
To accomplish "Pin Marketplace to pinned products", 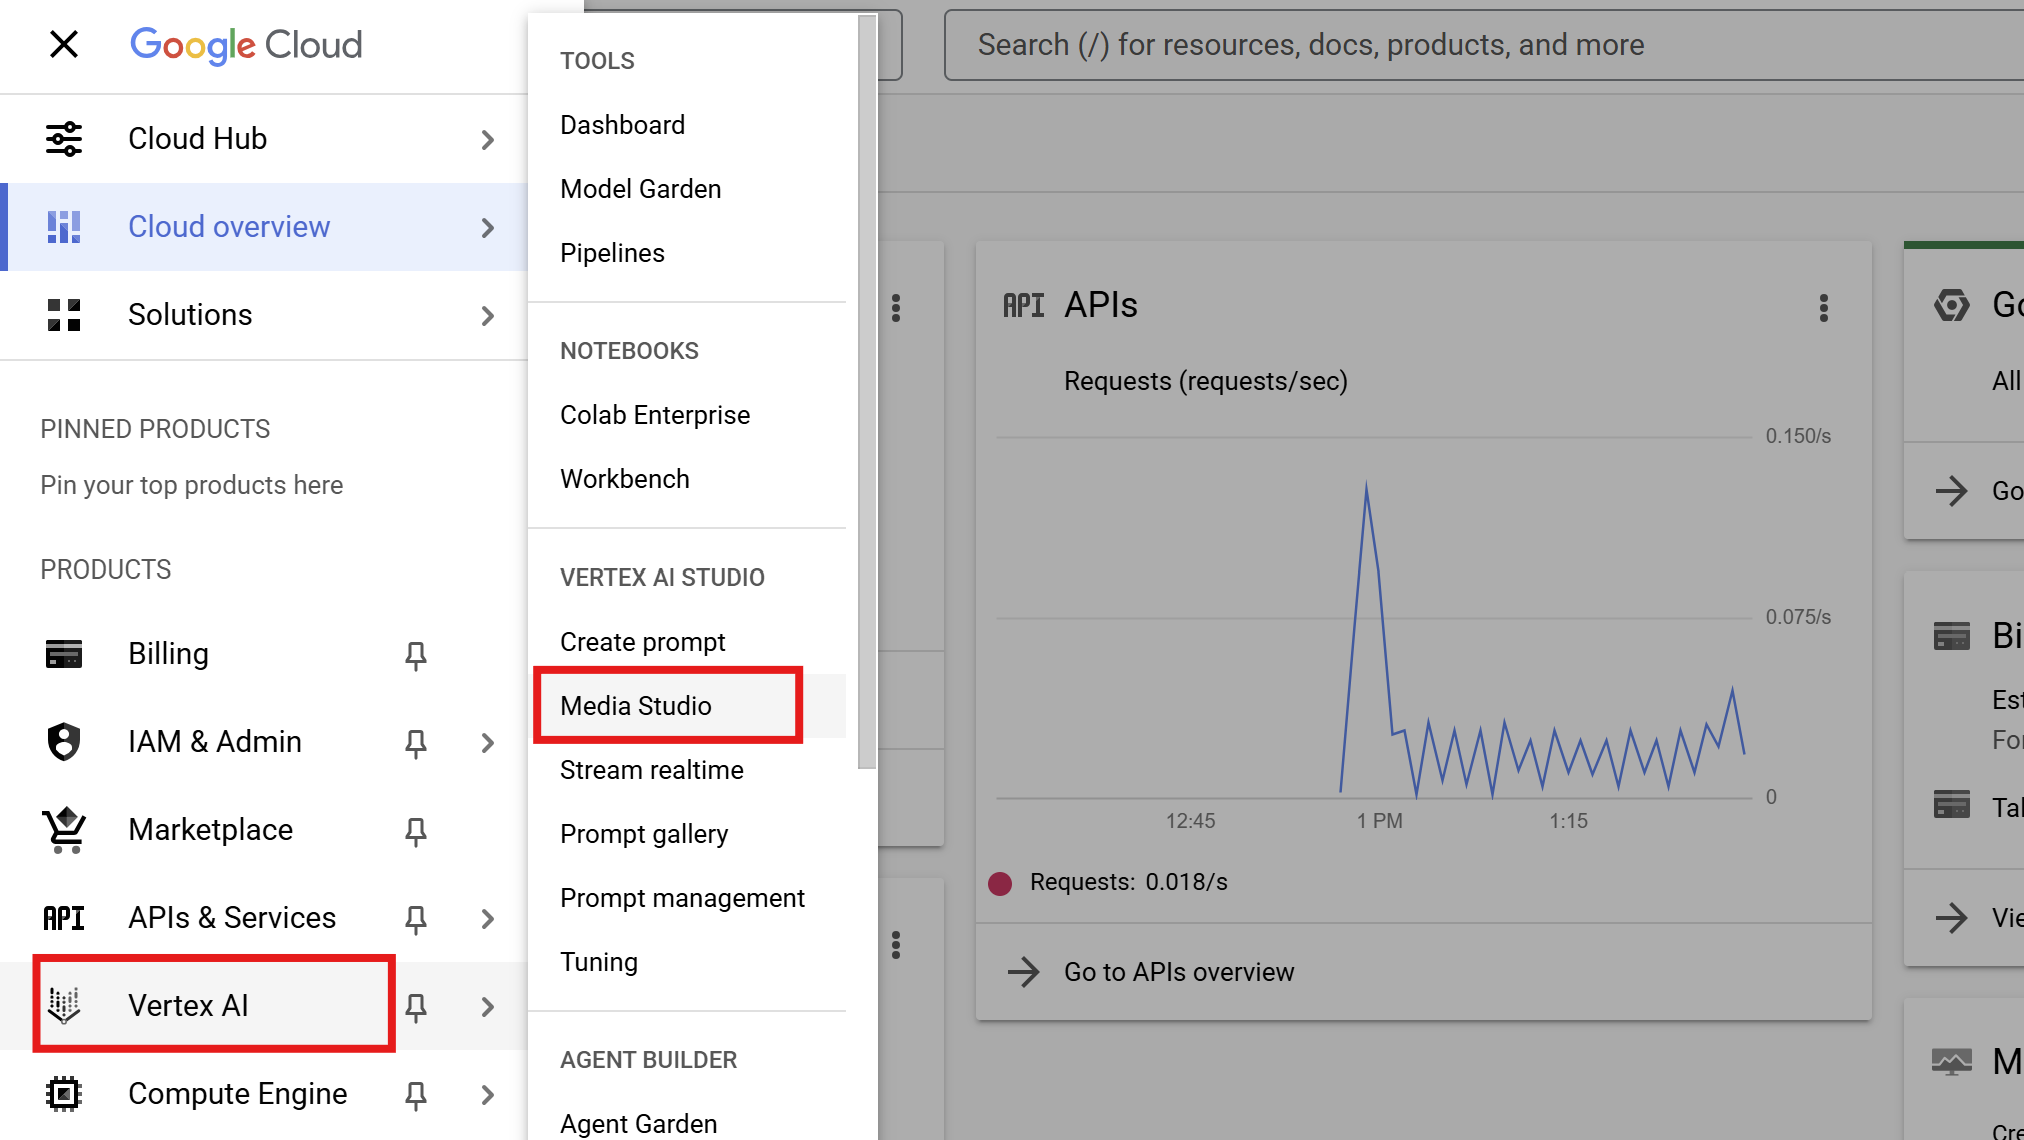I will 416,831.
